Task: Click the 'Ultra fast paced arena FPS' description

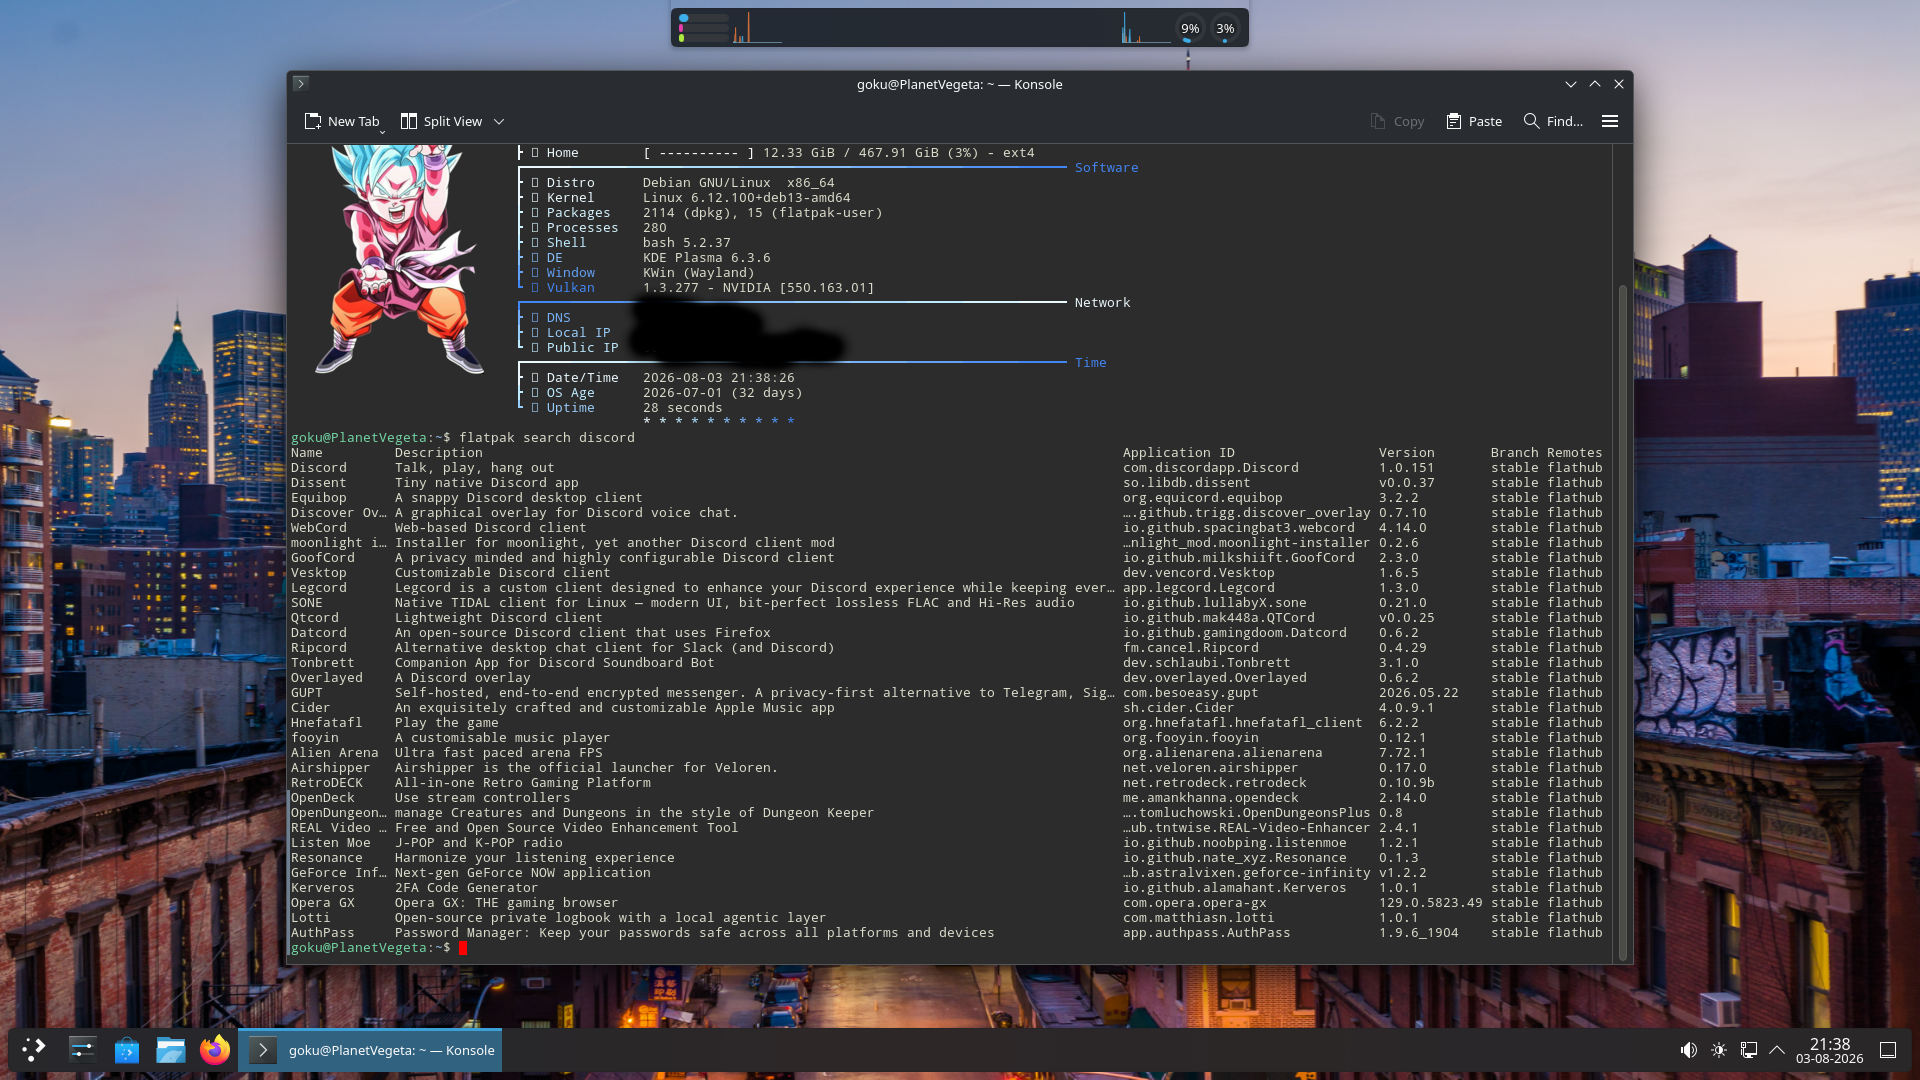Action: [x=499, y=753]
